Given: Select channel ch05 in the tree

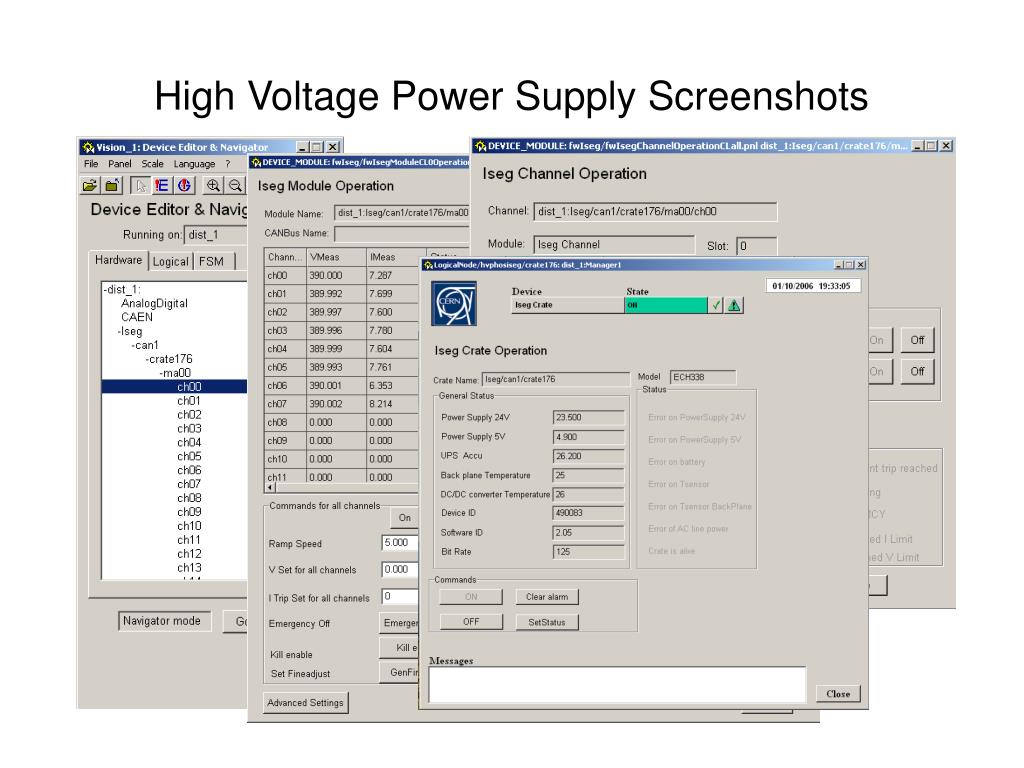Looking at the screenshot, I should [x=189, y=456].
